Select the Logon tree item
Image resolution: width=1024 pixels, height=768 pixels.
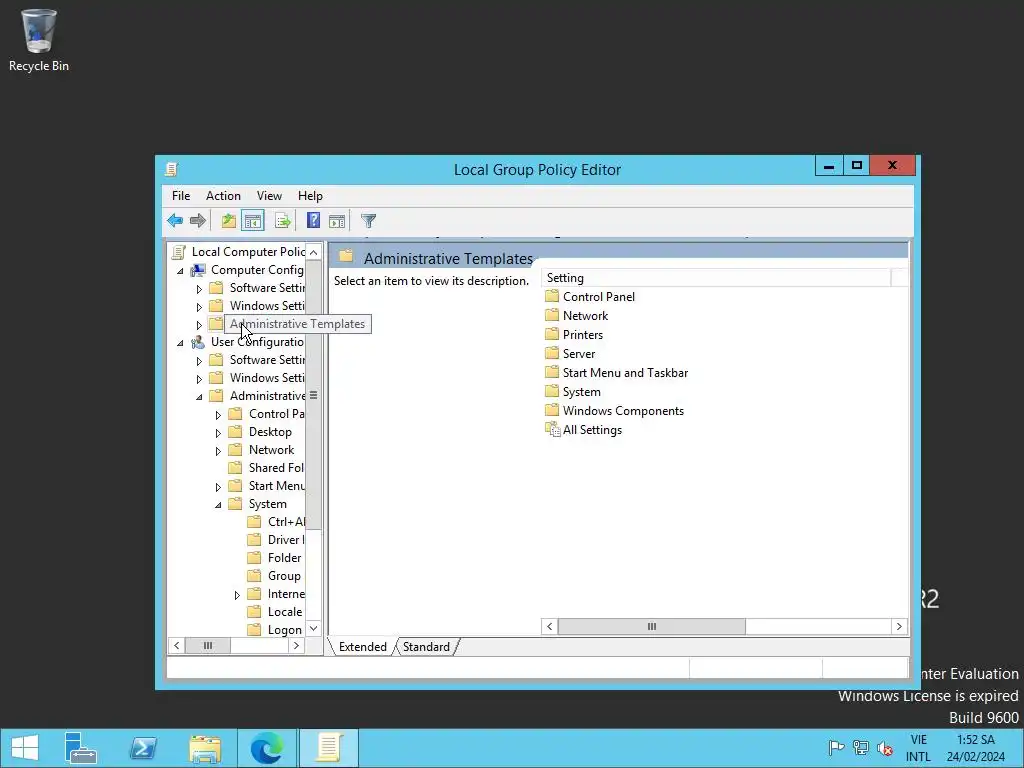point(275,630)
